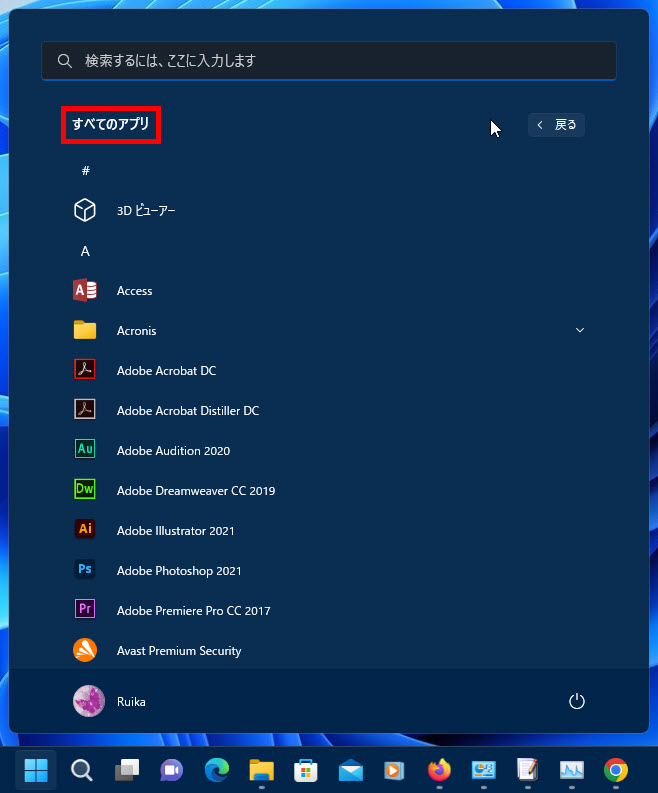The width and height of the screenshot is (658, 793).
Task: Click the letter A section header
Action: [85, 251]
